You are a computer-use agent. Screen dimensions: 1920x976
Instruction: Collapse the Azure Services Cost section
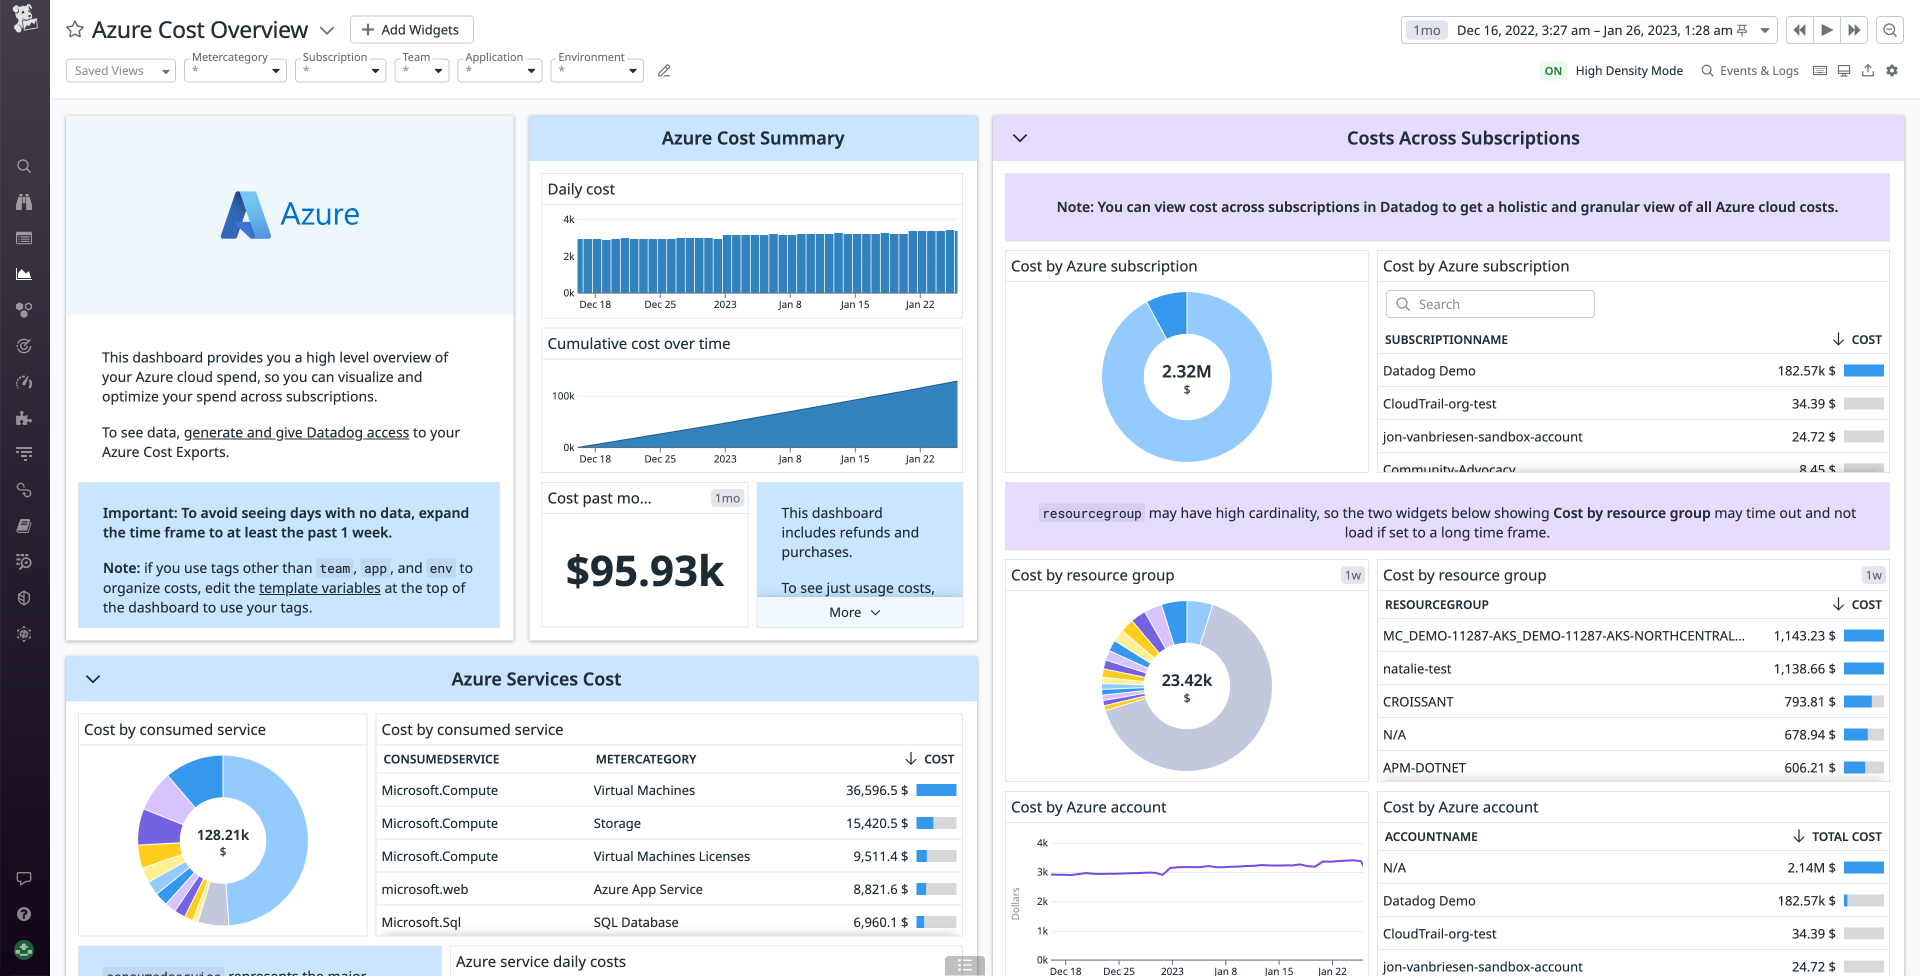93,678
